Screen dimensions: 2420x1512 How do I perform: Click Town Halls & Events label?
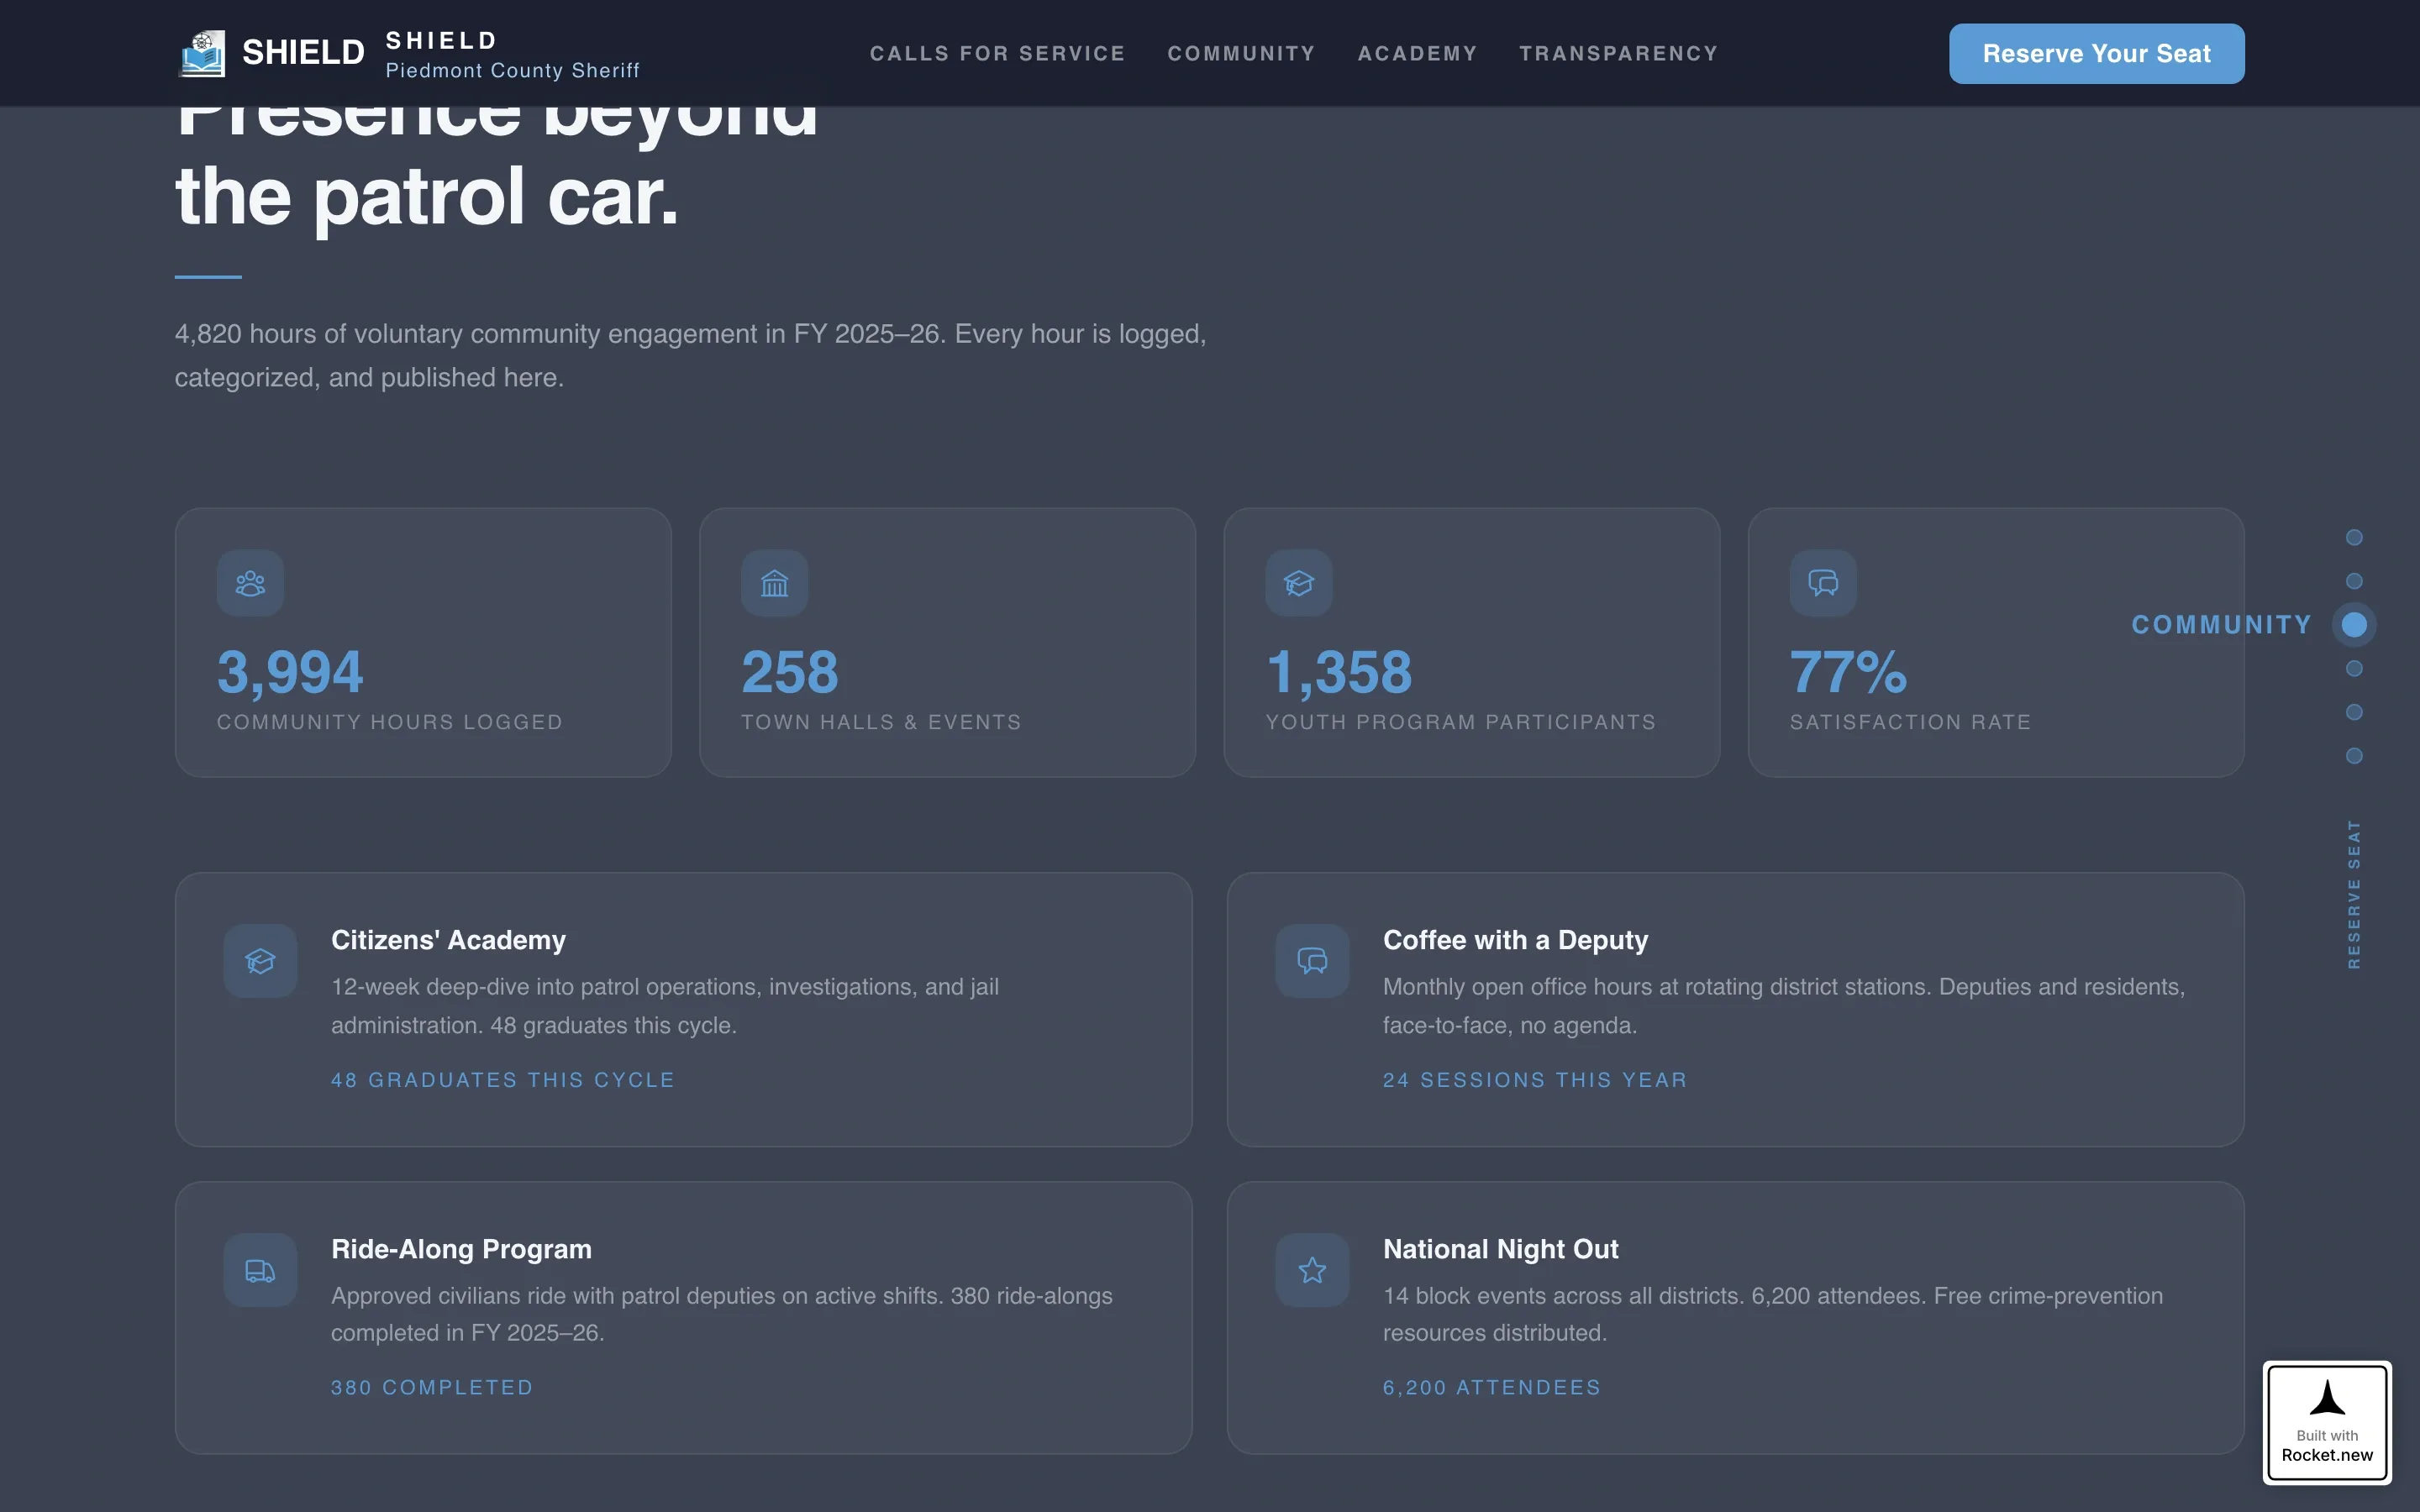pos(881,722)
